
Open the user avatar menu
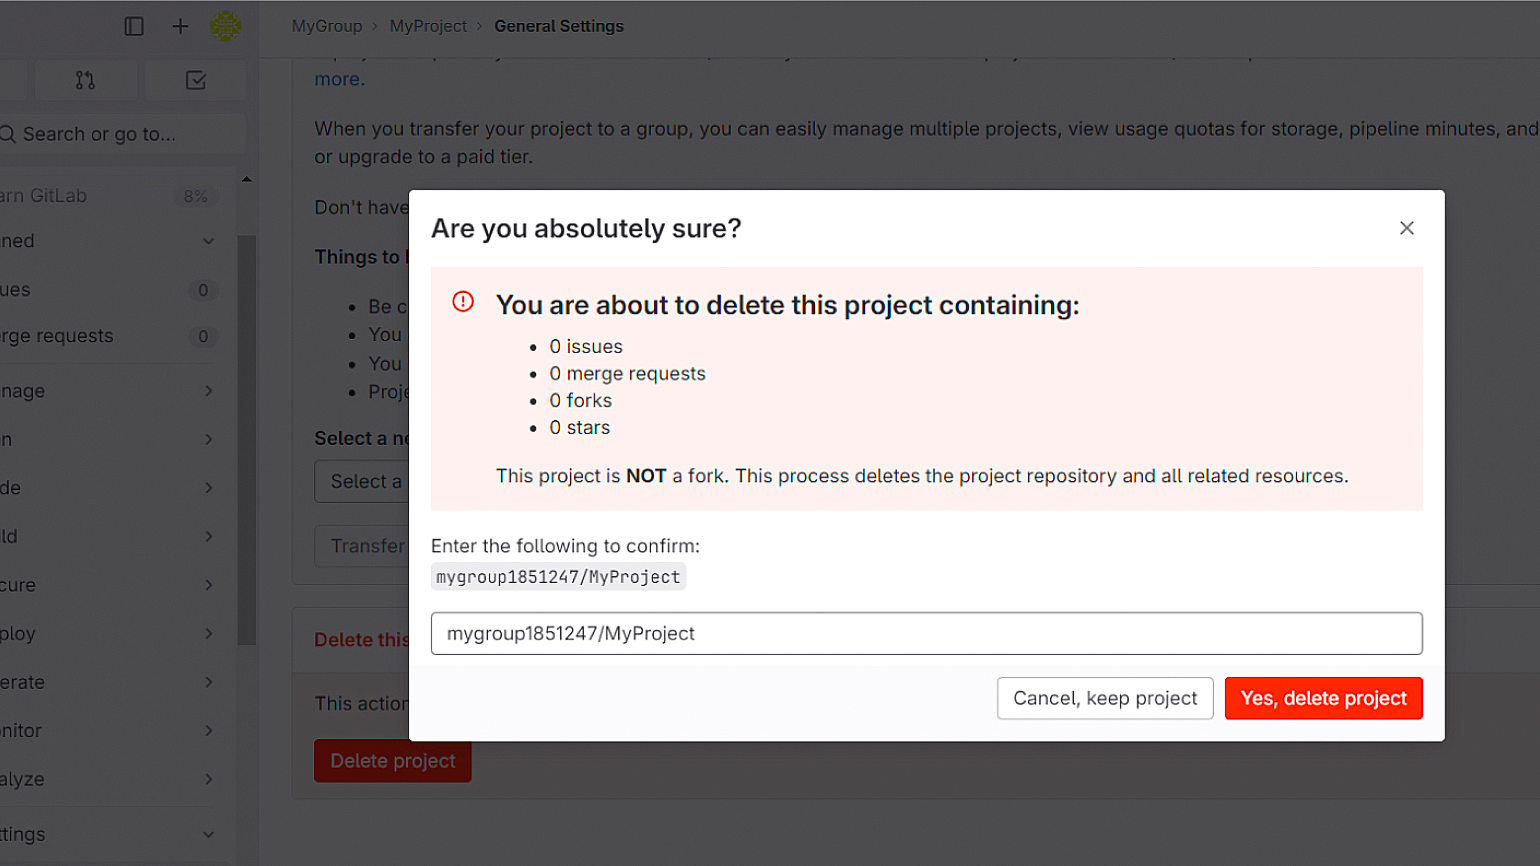[x=226, y=26]
